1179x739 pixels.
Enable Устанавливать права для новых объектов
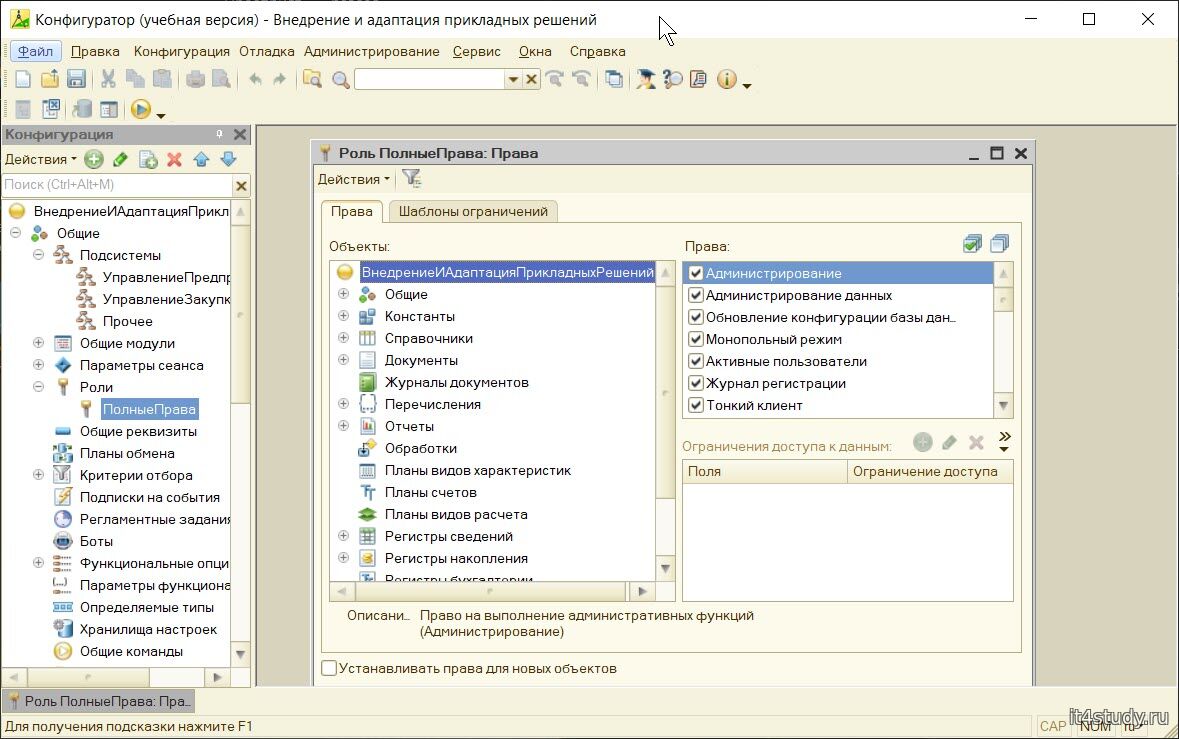(329, 668)
